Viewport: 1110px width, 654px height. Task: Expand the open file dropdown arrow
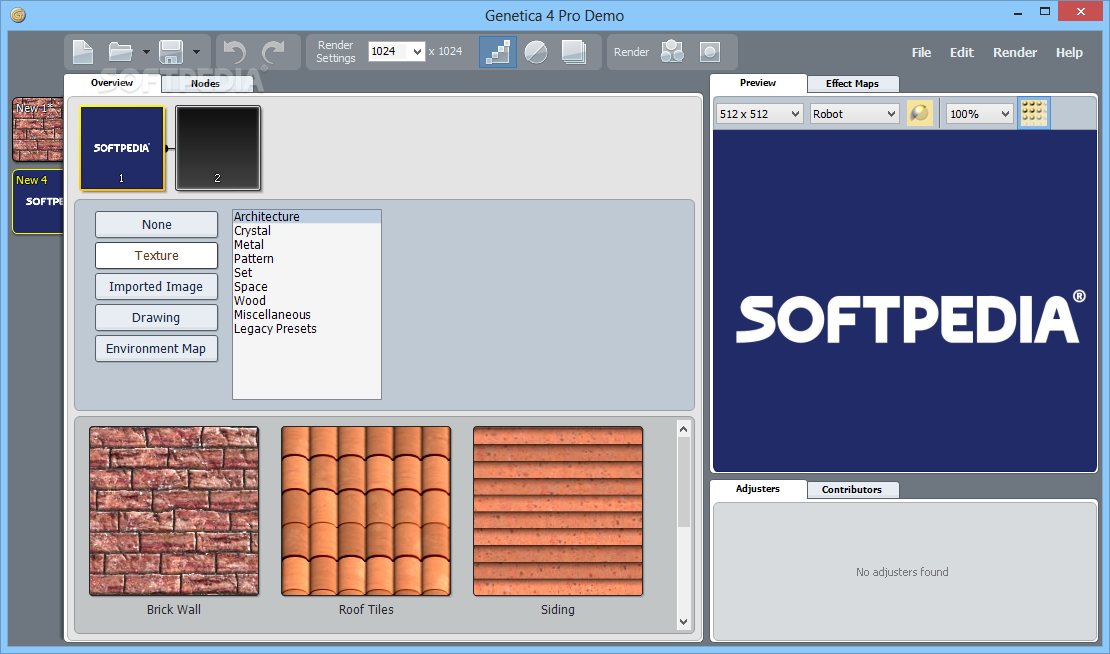[x=146, y=52]
